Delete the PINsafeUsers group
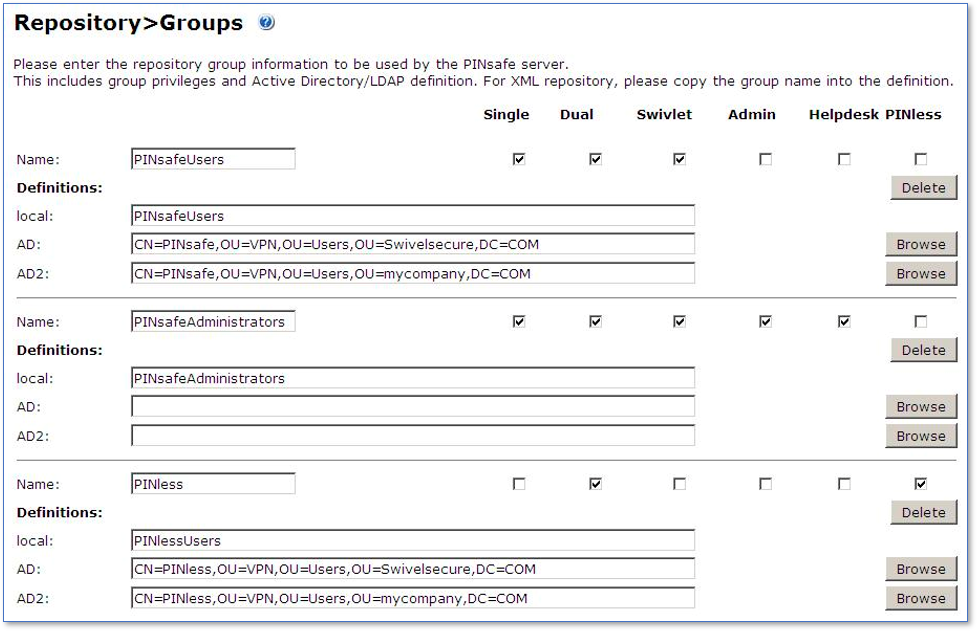977x631 pixels. [x=923, y=188]
